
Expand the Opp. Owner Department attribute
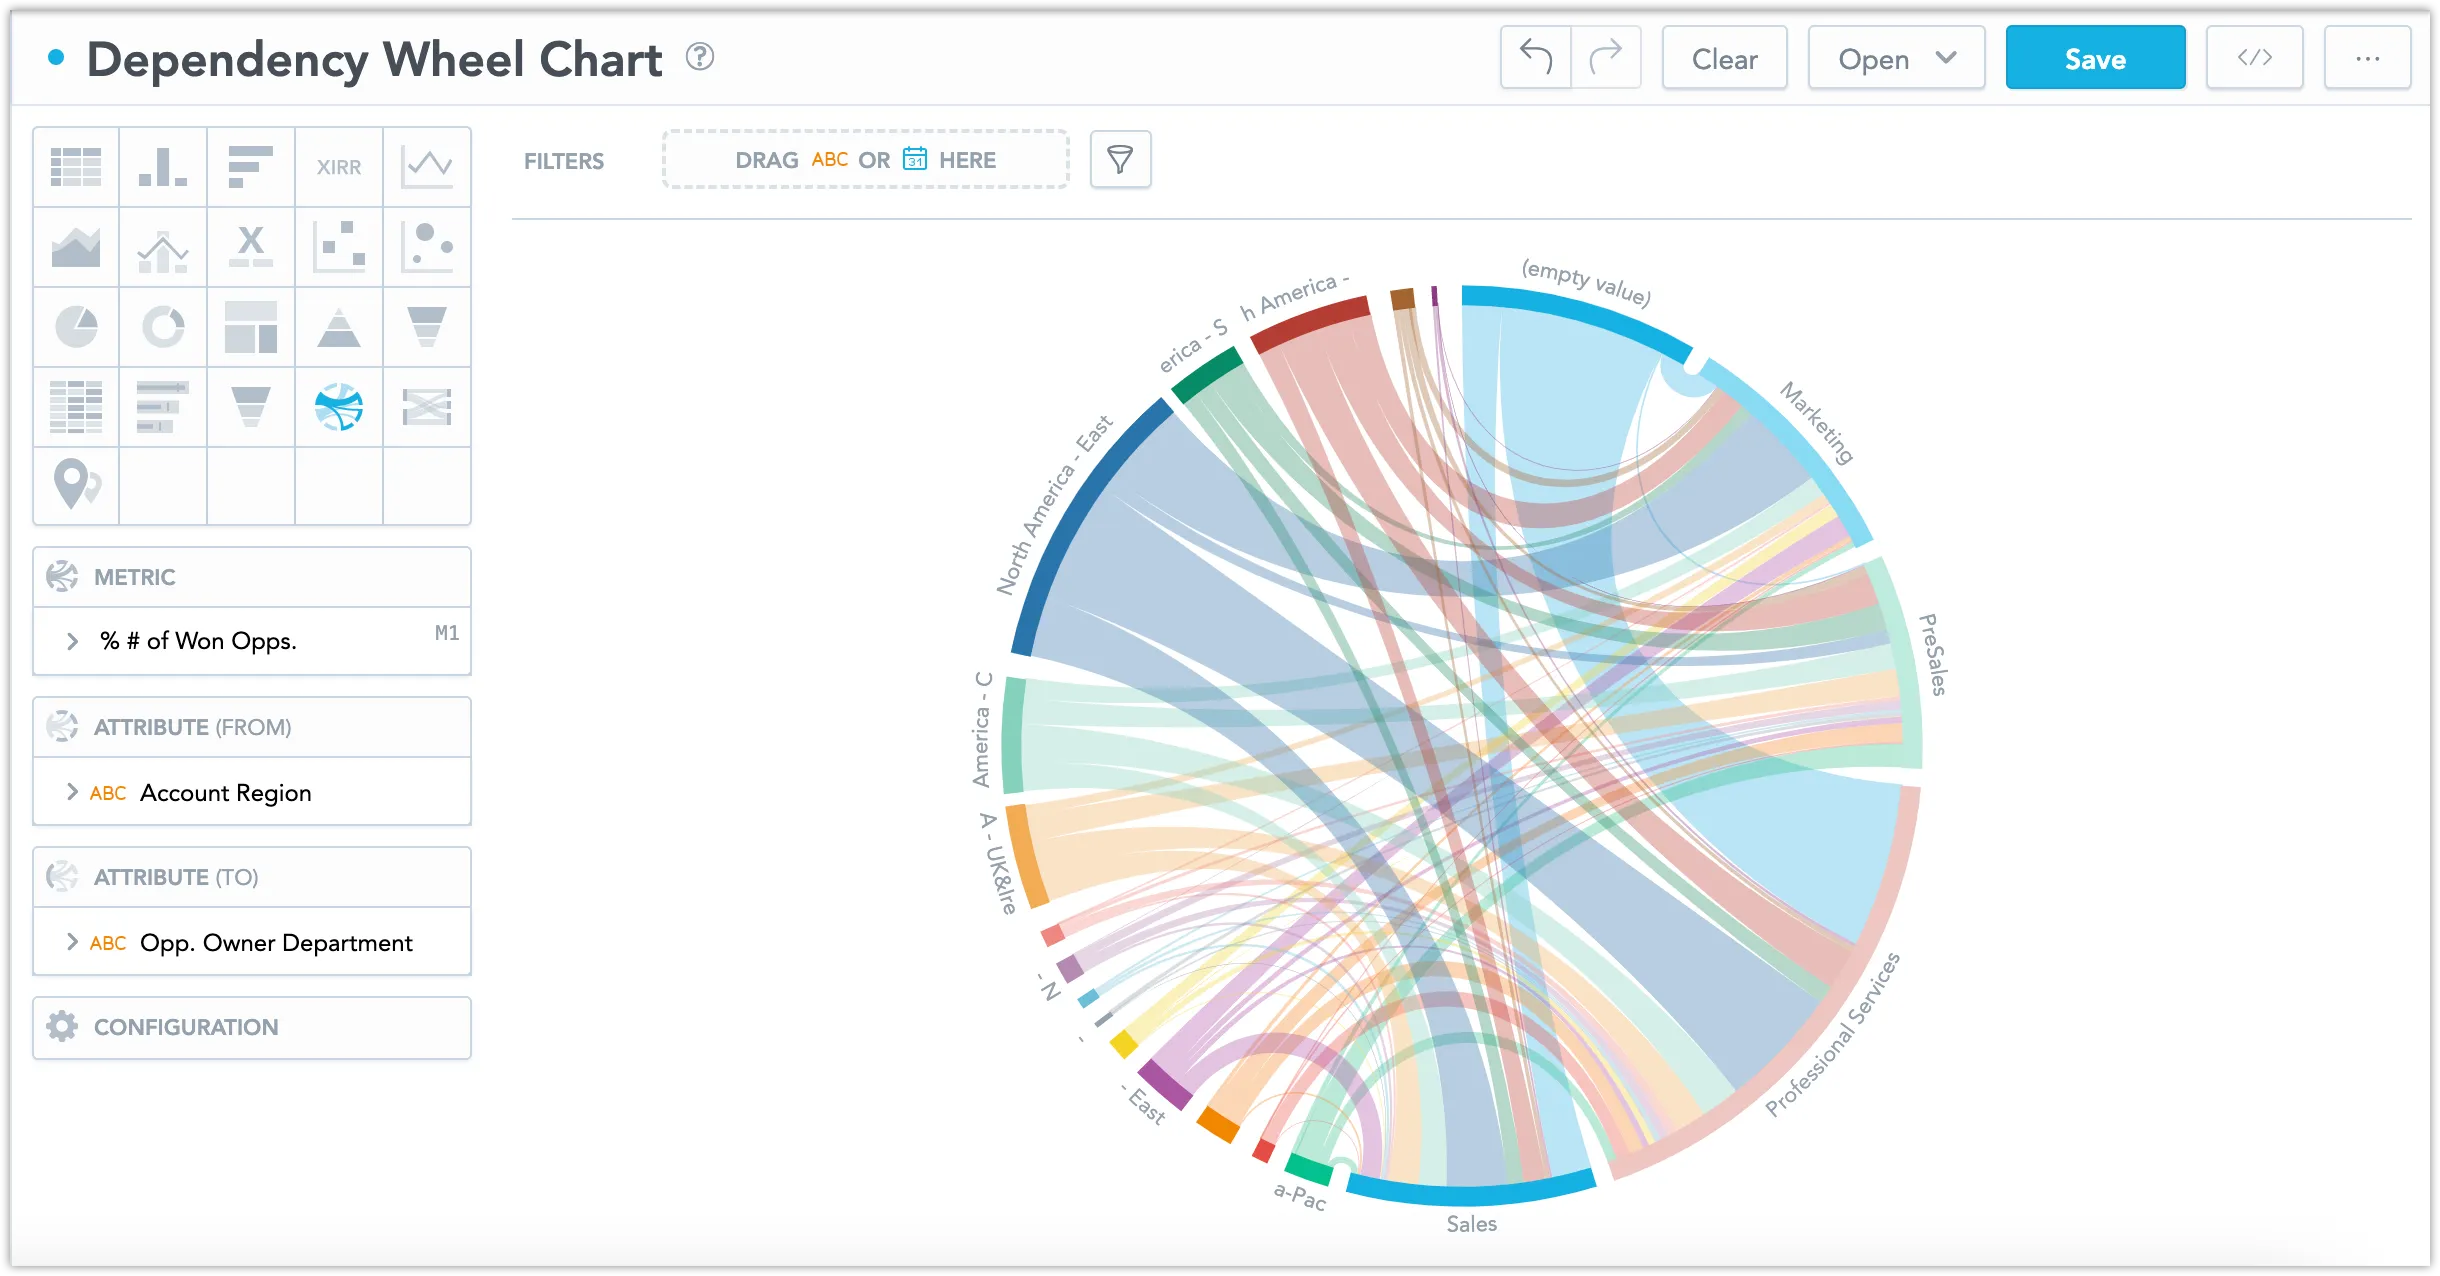point(72,941)
